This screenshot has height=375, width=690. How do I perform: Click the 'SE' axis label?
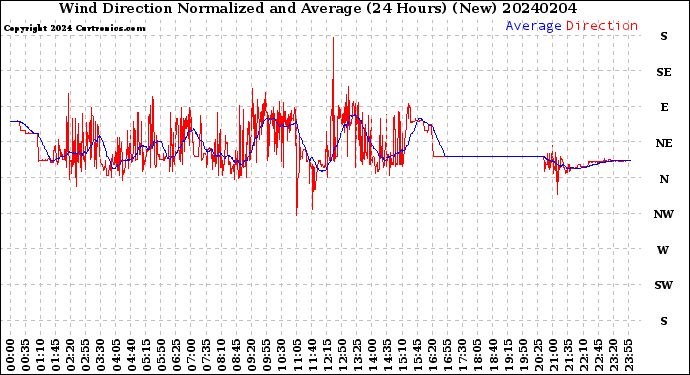664,72
